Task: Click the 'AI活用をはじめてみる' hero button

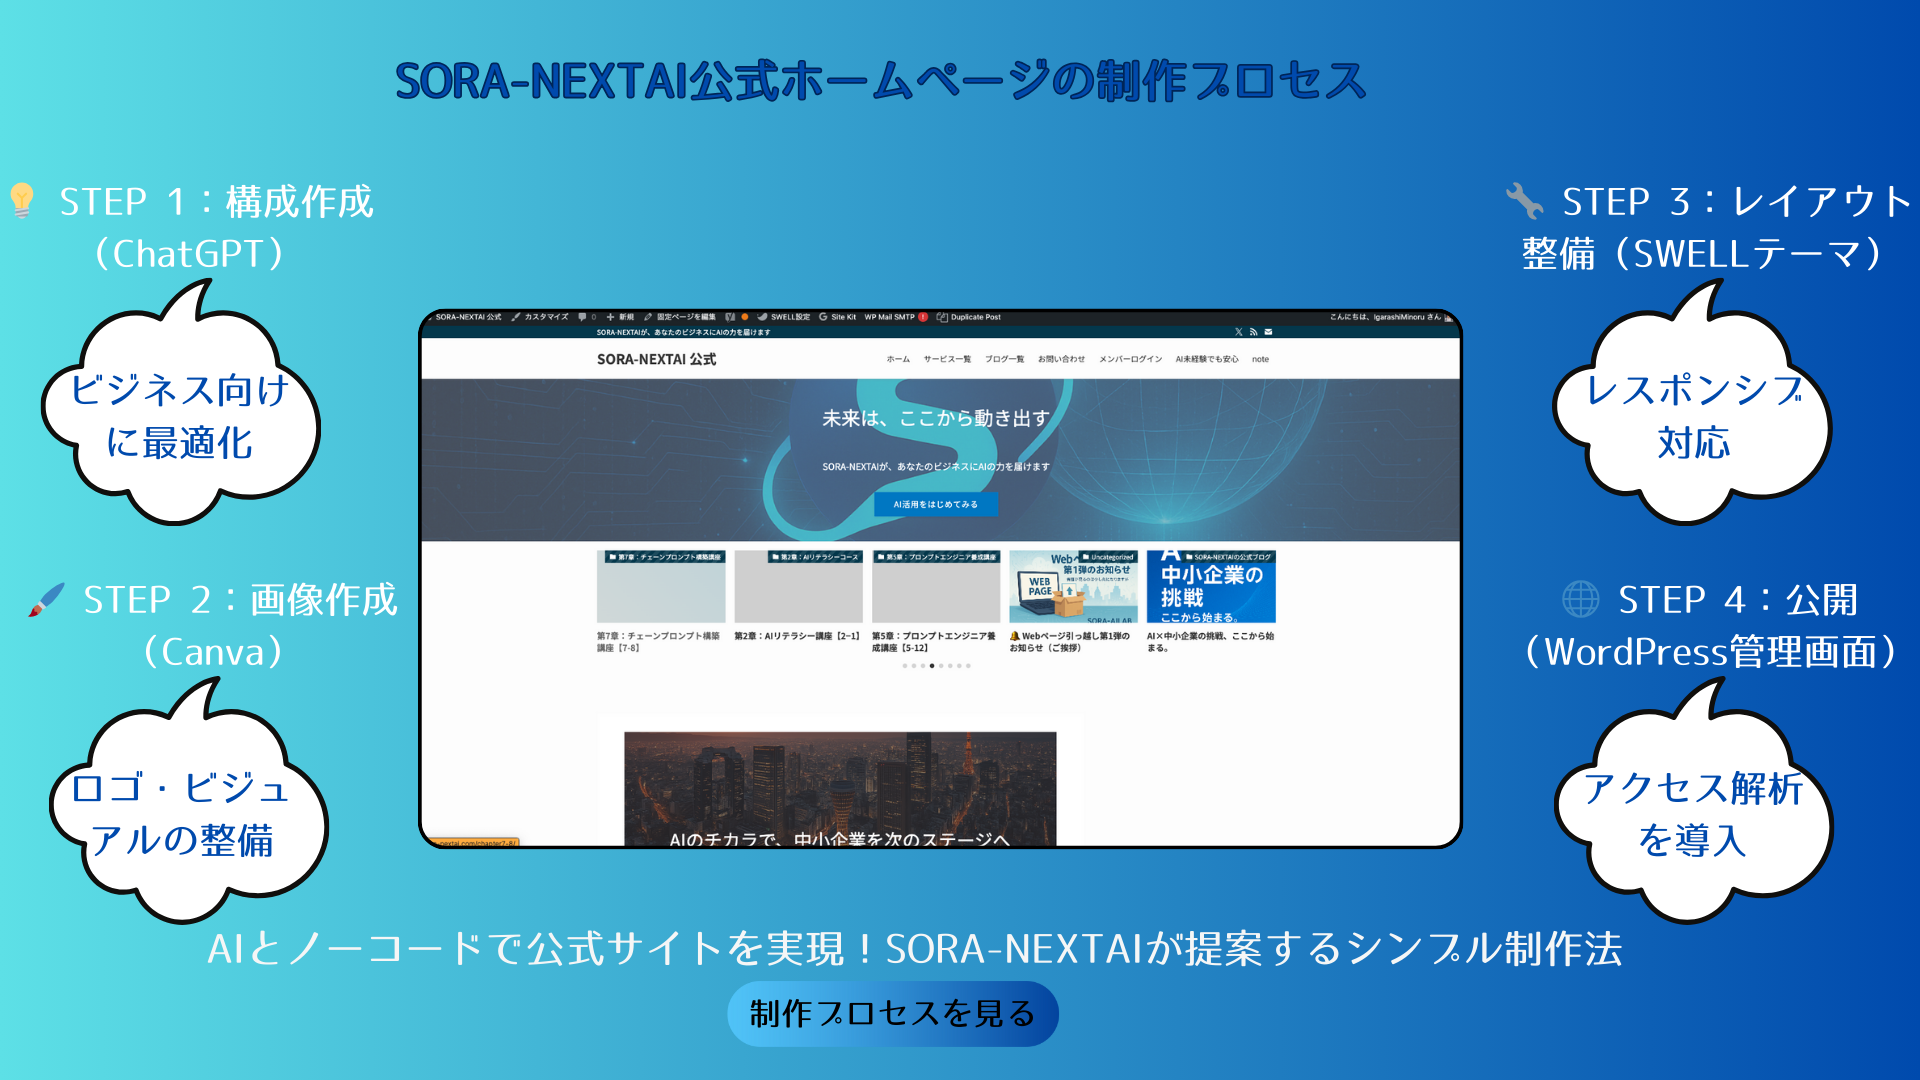Action: pos(935,504)
